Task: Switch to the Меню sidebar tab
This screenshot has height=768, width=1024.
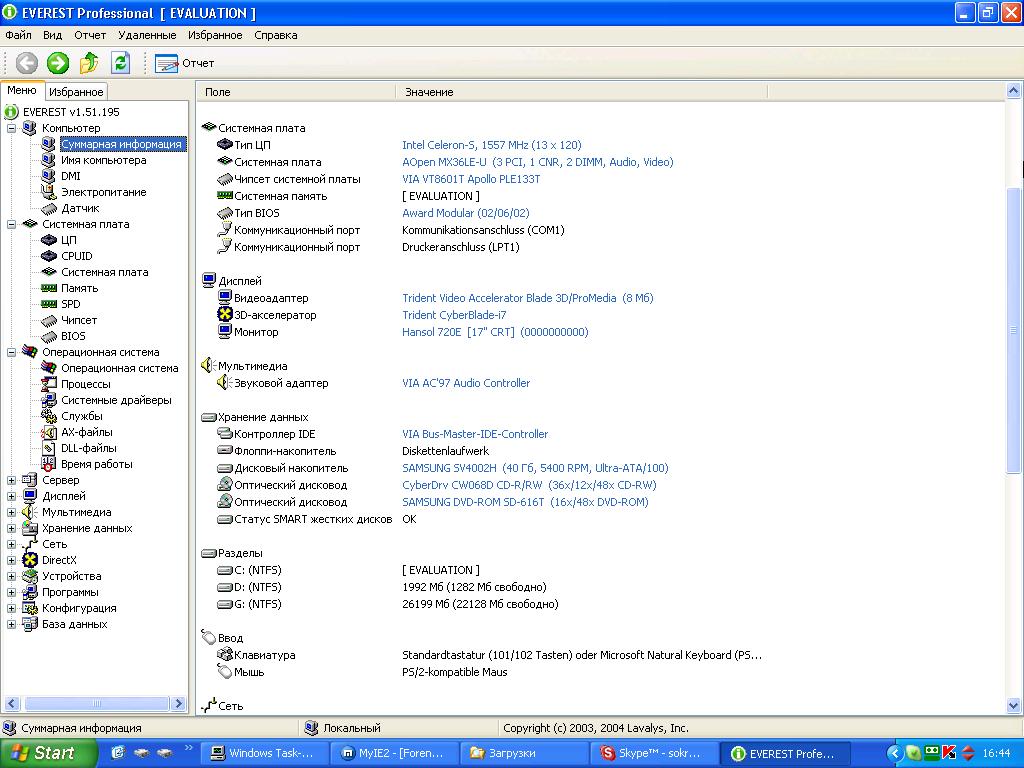Action: coord(22,90)
